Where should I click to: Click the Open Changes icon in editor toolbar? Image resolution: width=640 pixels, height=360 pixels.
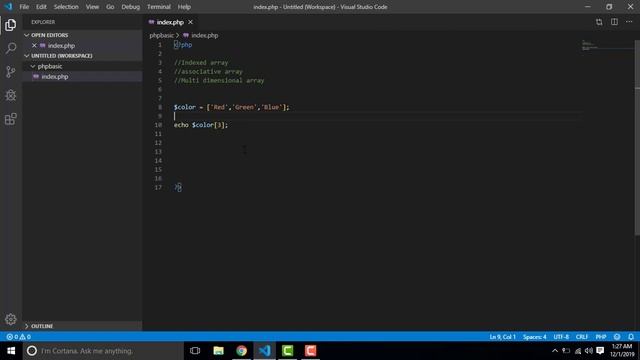(x=599, y=22)
